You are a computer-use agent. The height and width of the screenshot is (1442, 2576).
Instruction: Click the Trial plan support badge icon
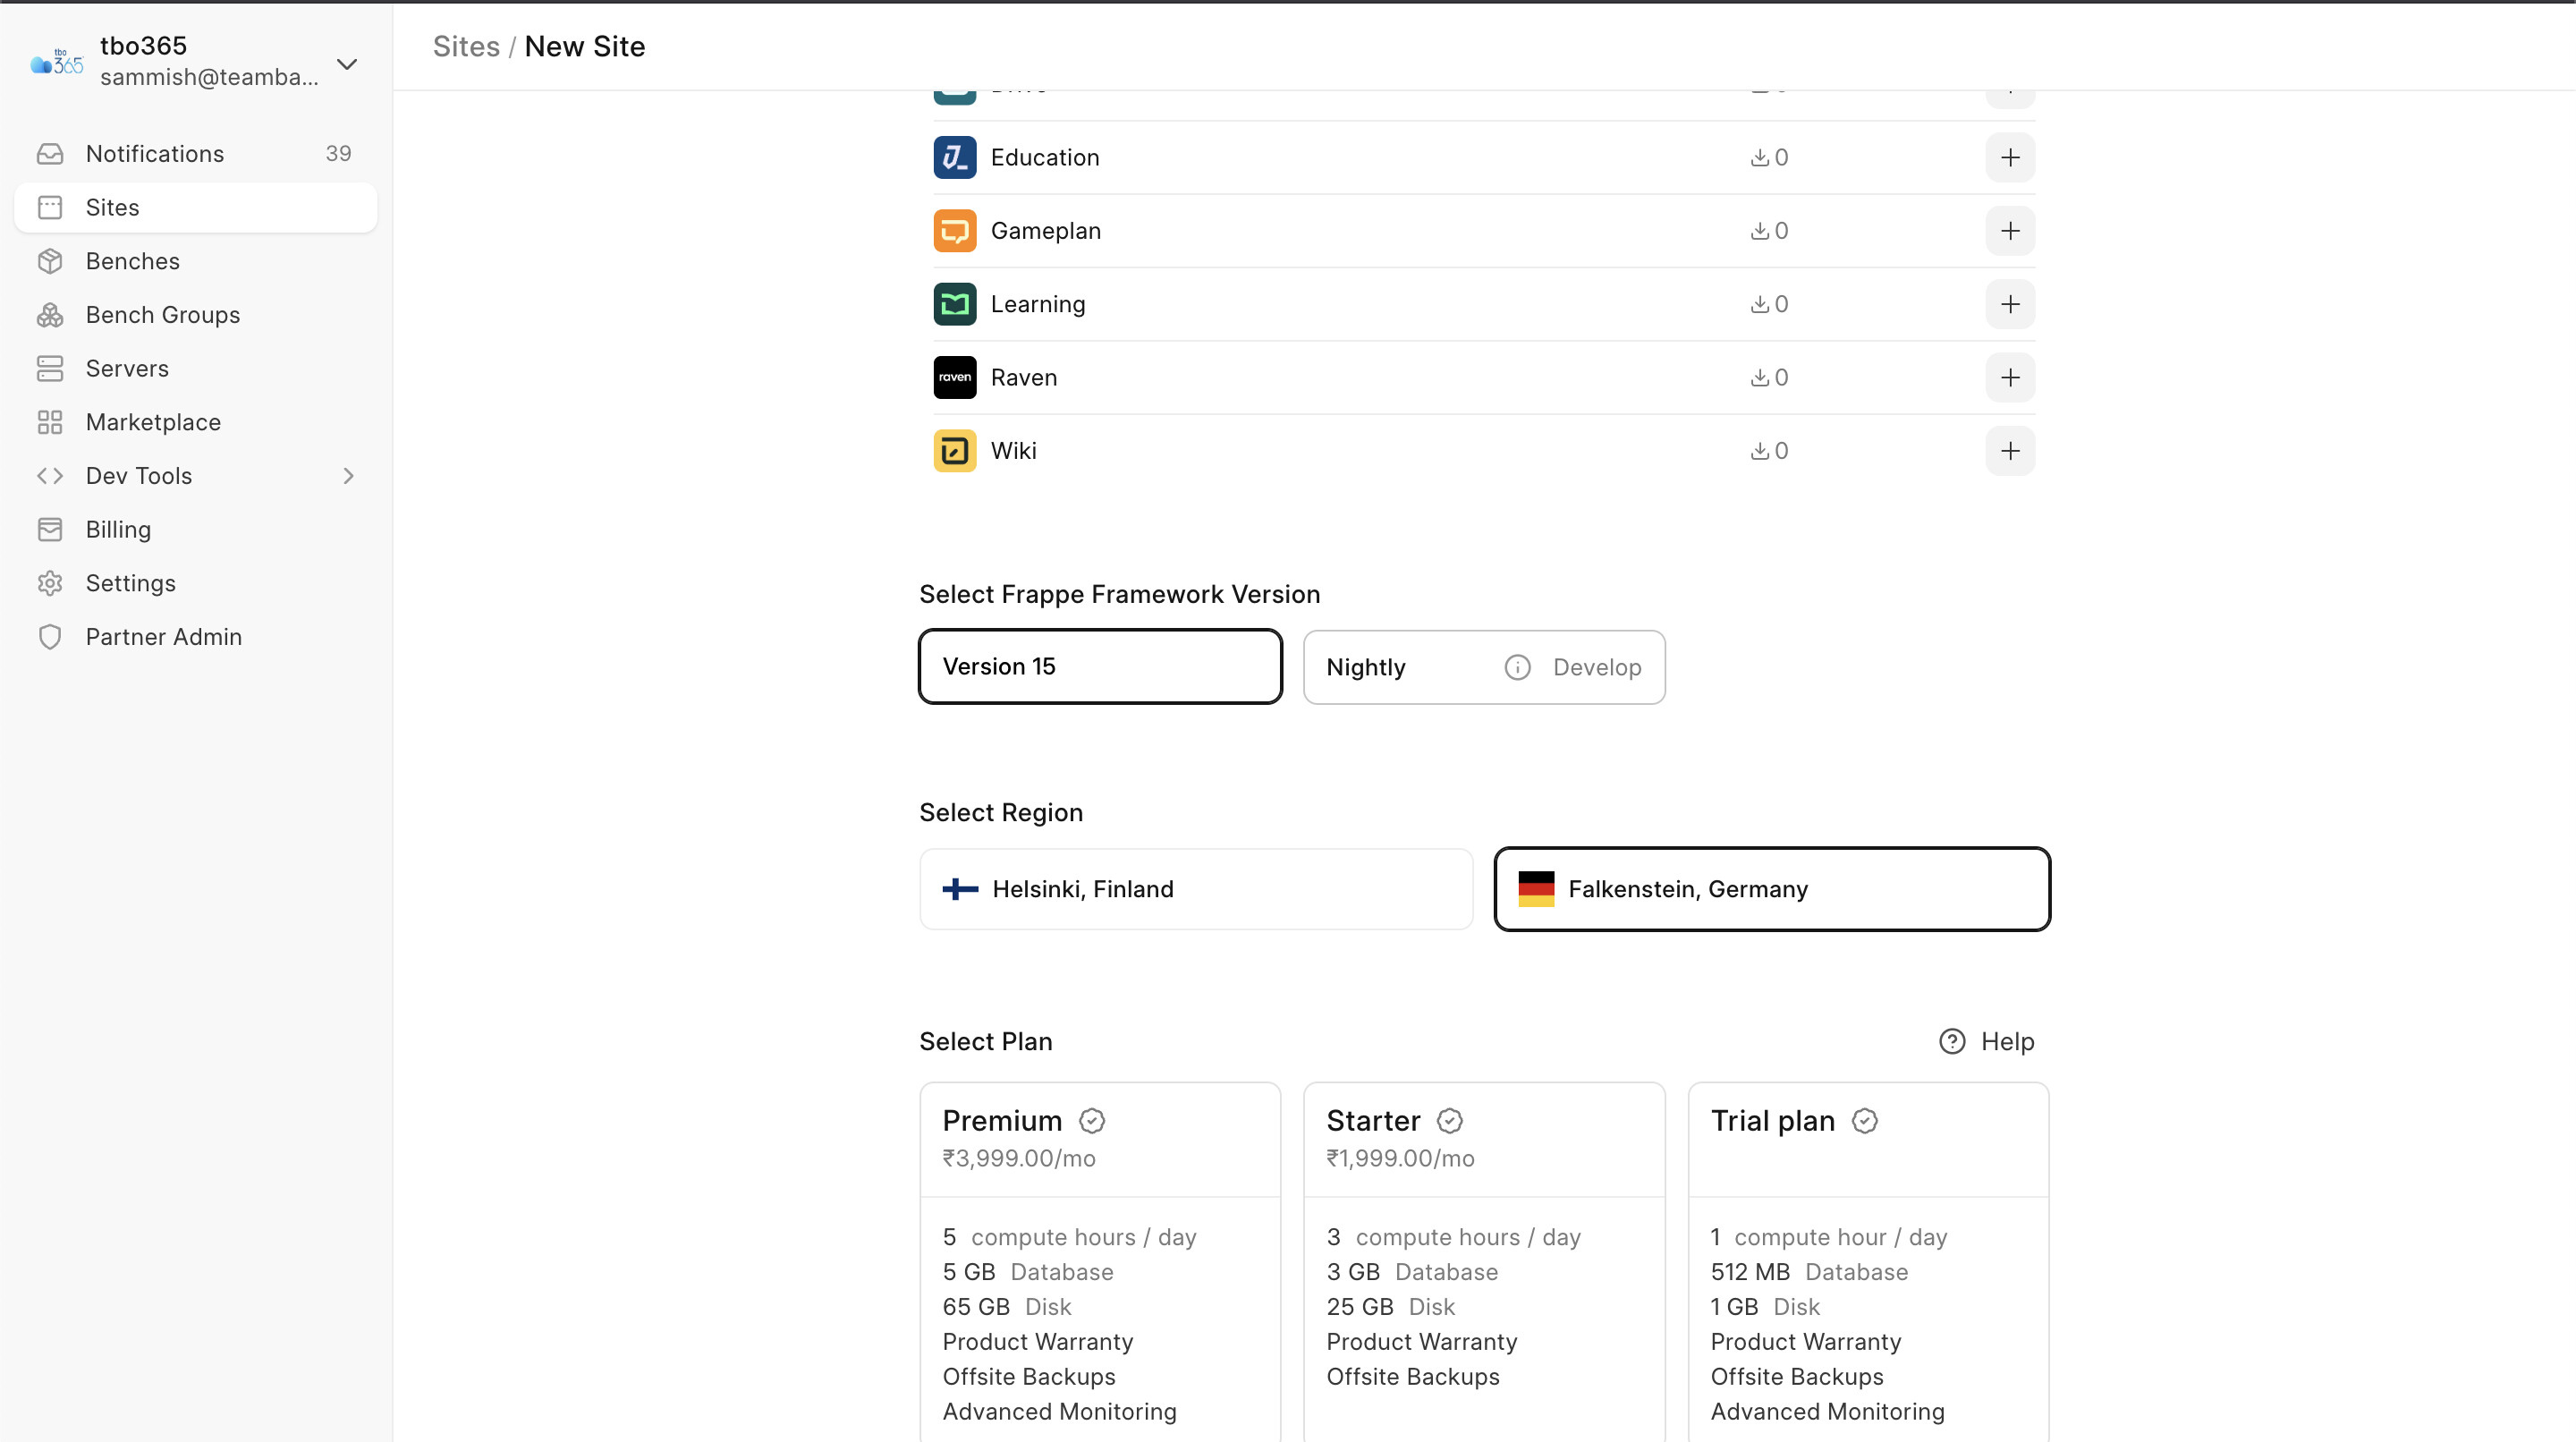[x=1865, y=1121]
